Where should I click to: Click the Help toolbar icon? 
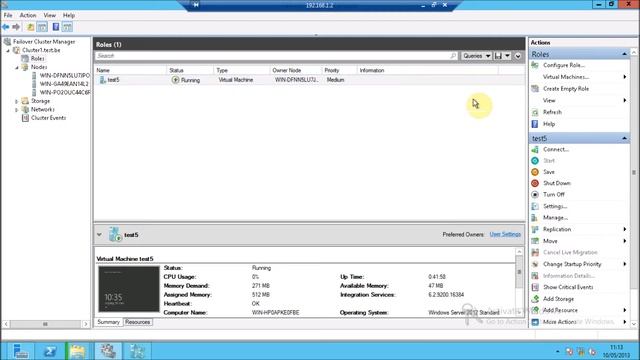56,27
